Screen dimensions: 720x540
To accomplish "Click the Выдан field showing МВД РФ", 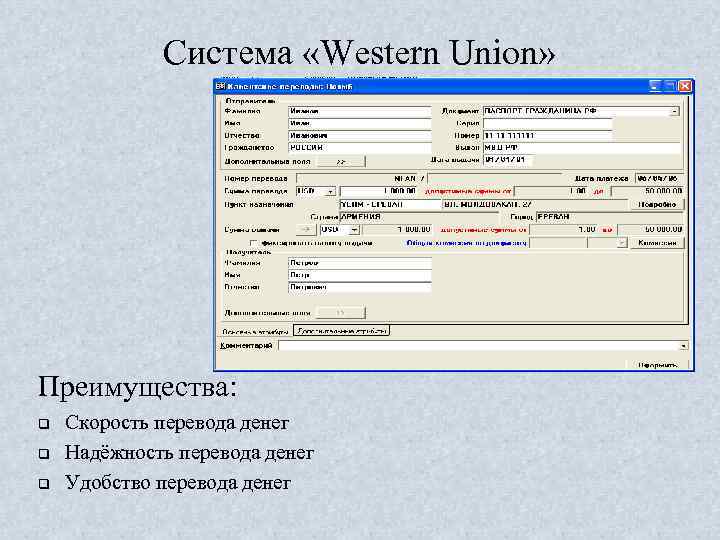I will click(x=581, y=148).
